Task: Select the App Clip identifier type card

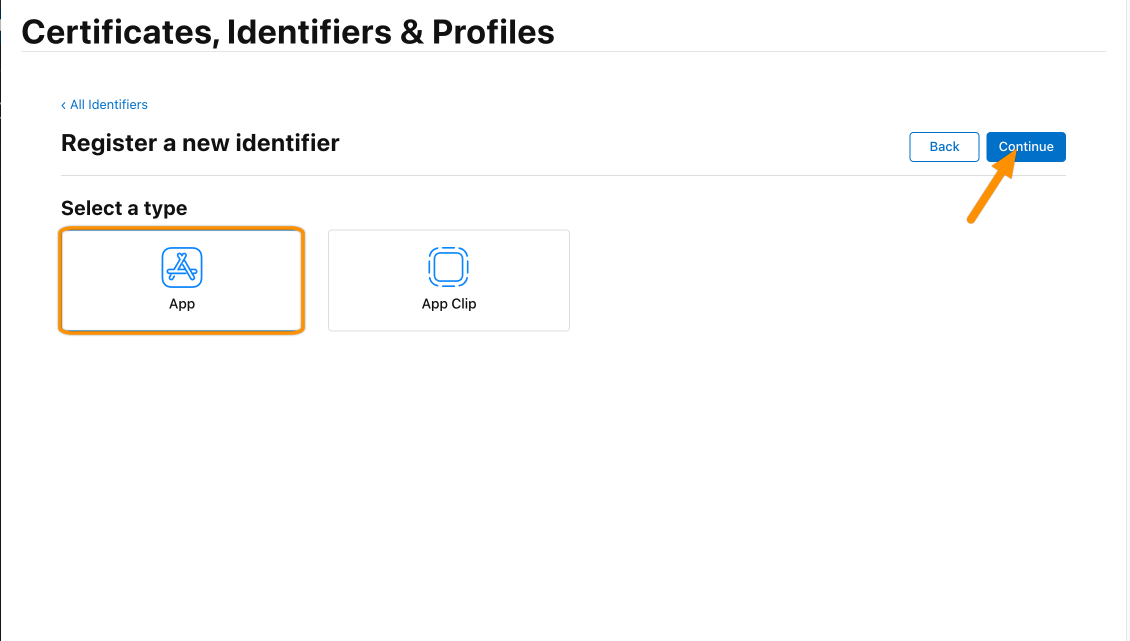Action: [x=448, y=280]
